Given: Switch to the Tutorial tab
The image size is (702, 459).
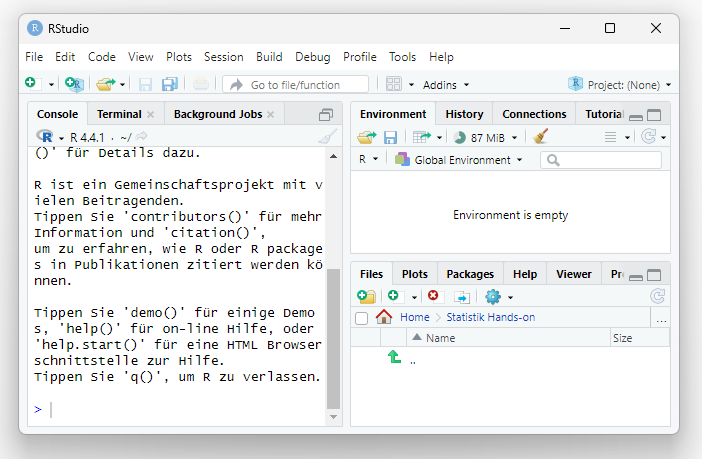Looking at the screenshot, I should click(603, 114).
